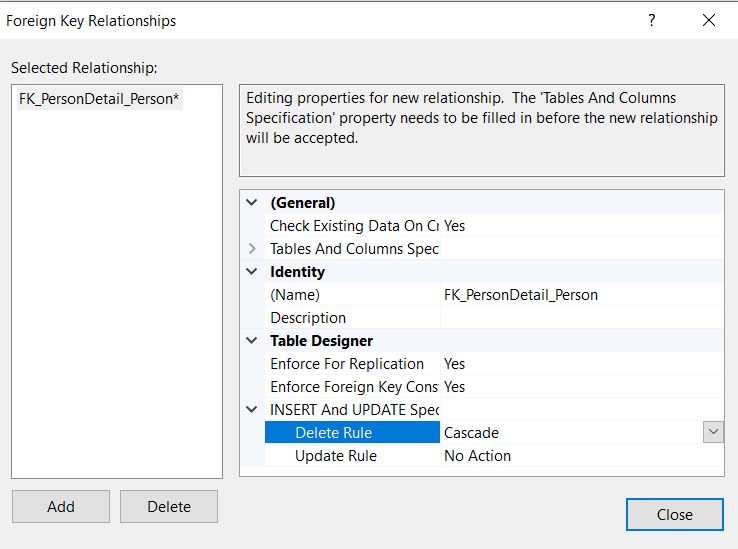Expand Tables And Columns Specification row
Screen dimensions: 738x549
tap(252, 249)
